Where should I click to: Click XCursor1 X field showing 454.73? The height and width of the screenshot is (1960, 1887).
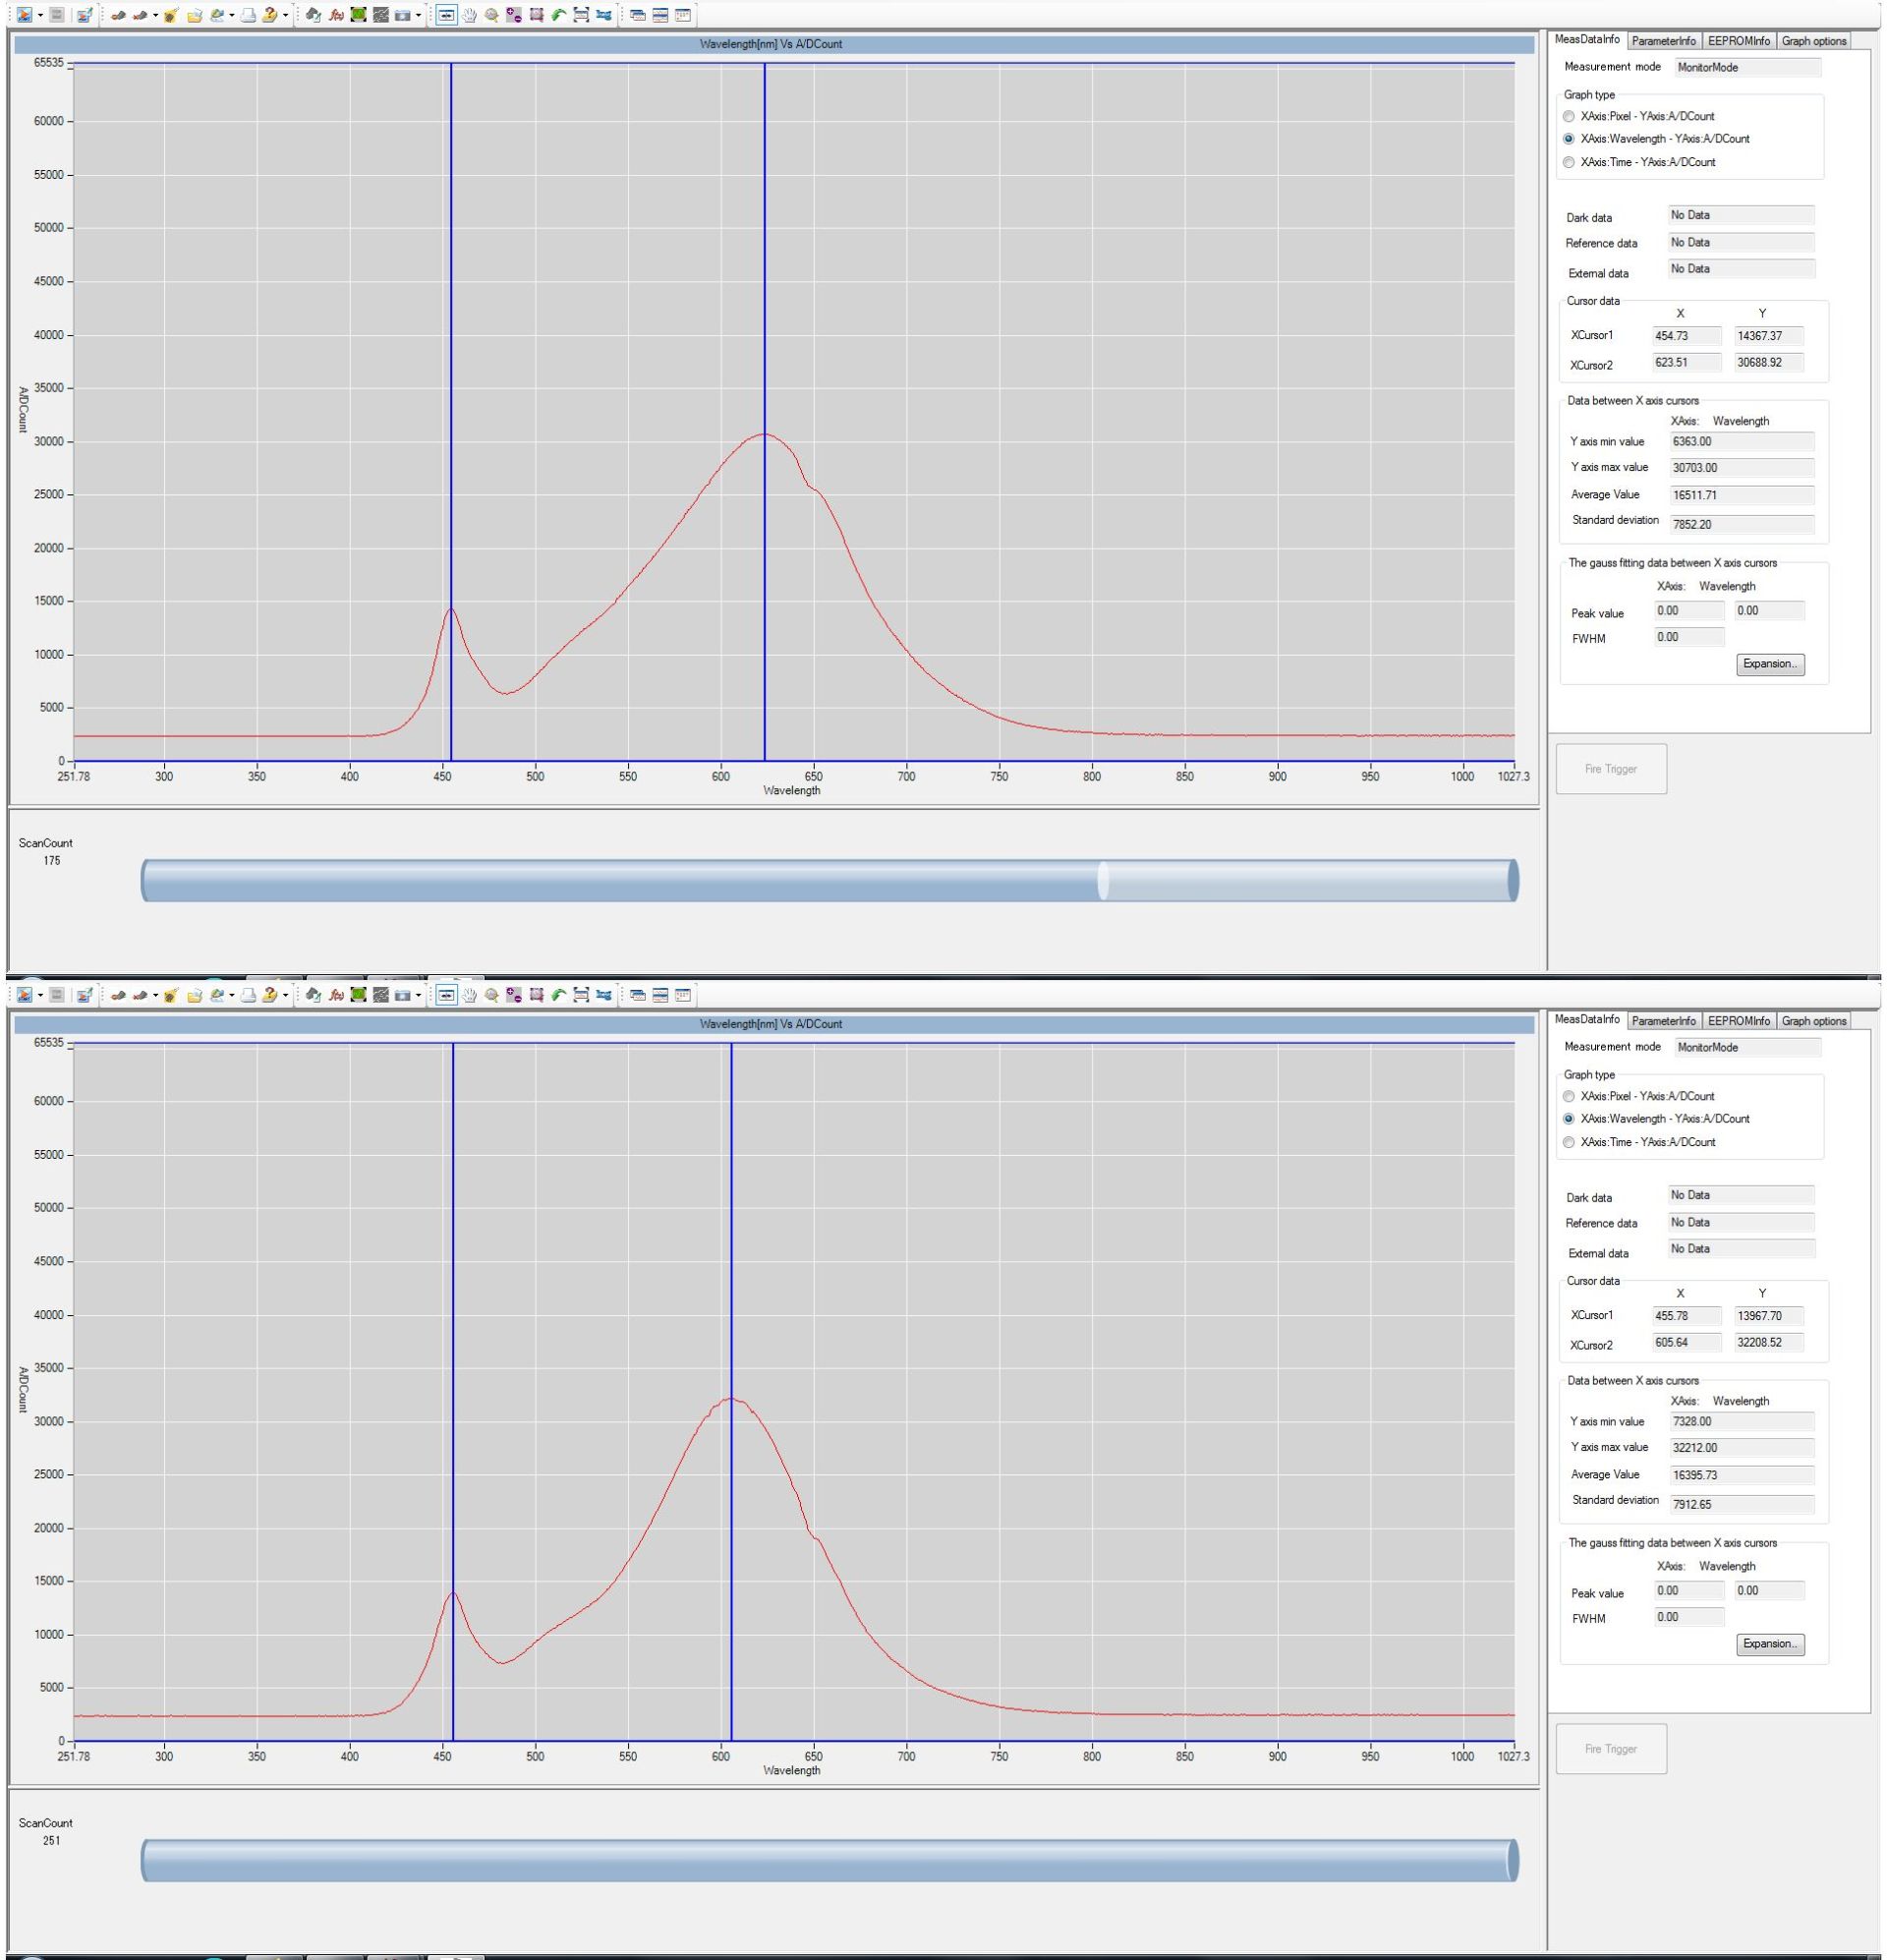[x=1687, y=336]
